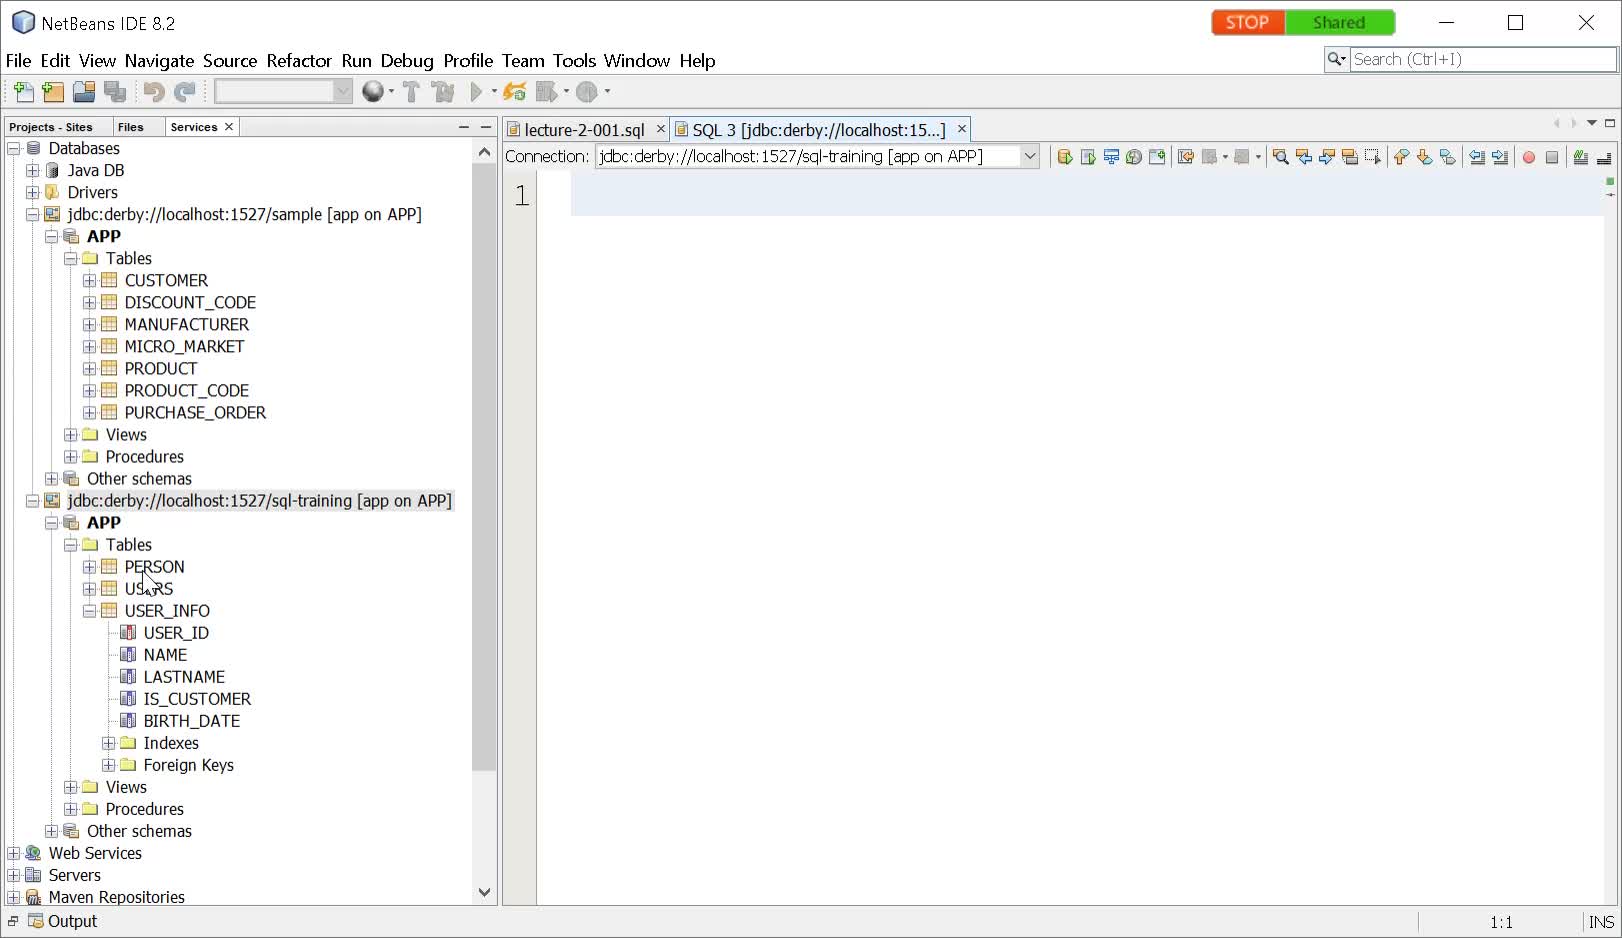
Task: Click the New Project toolbar icon
Action: coord(54,92)
